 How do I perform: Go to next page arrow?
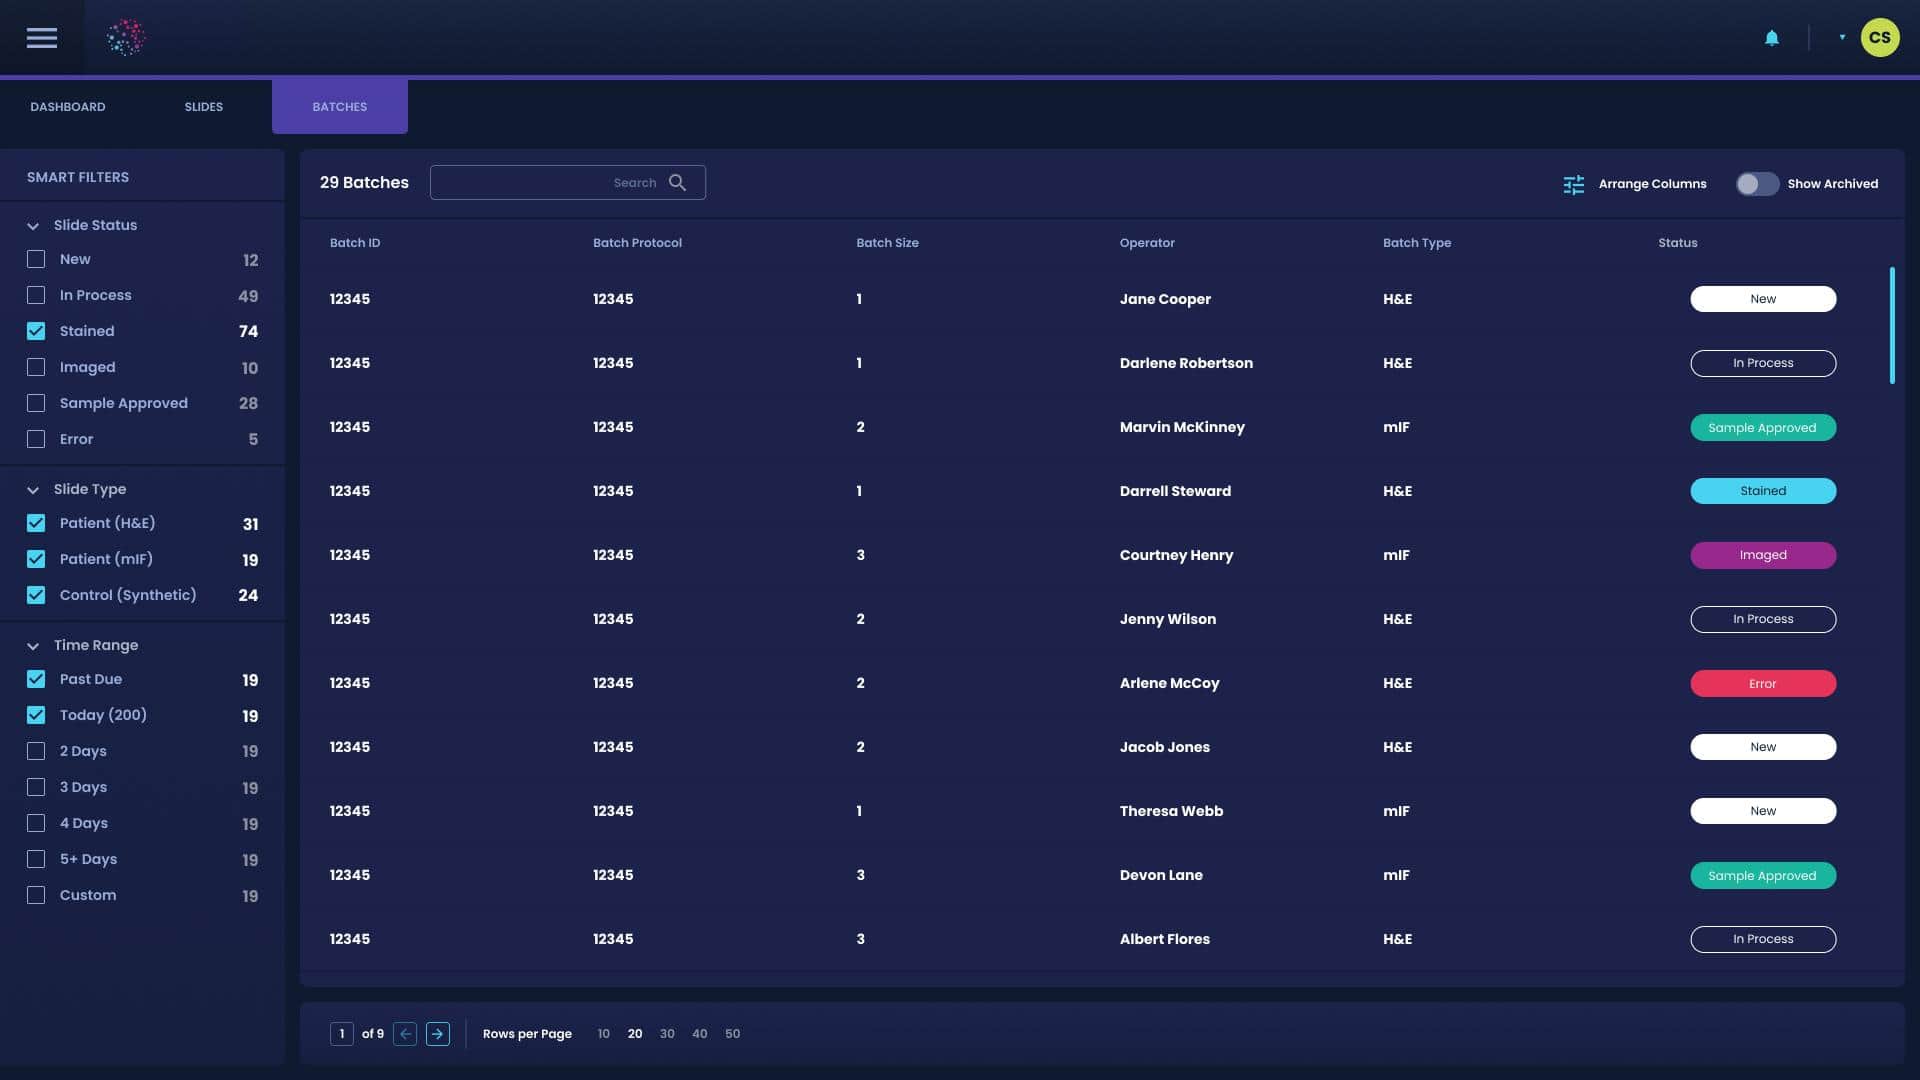pyautogui.click(x=437, y=1034)
